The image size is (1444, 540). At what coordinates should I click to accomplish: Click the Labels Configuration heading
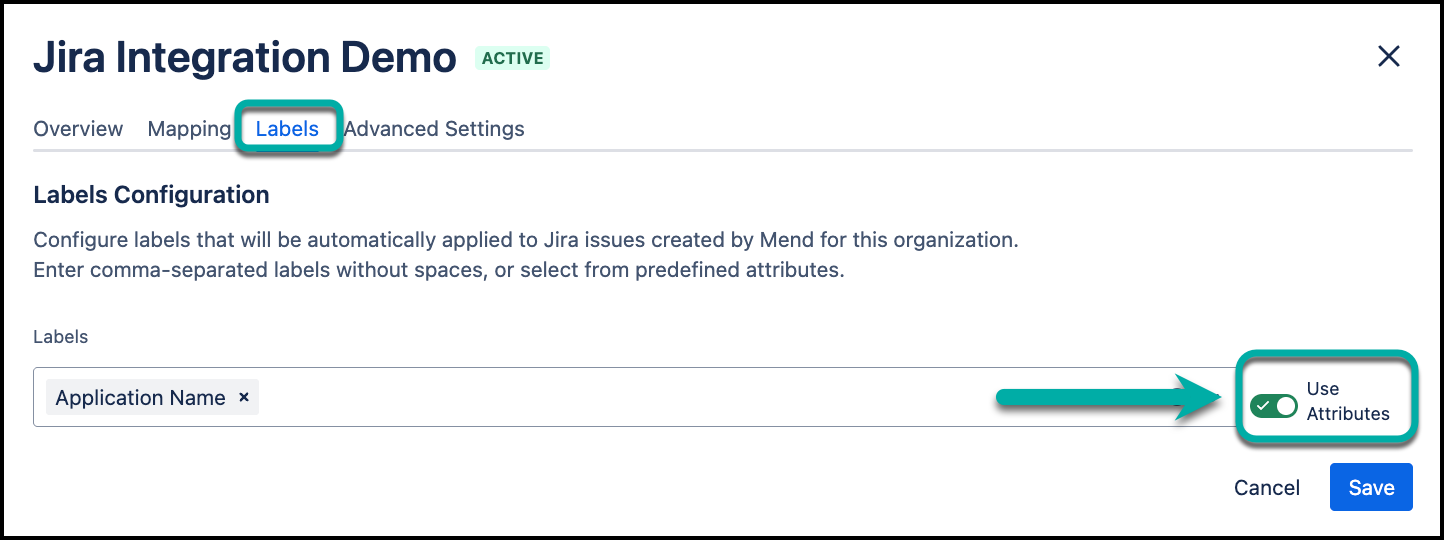[x=151, y=195]
